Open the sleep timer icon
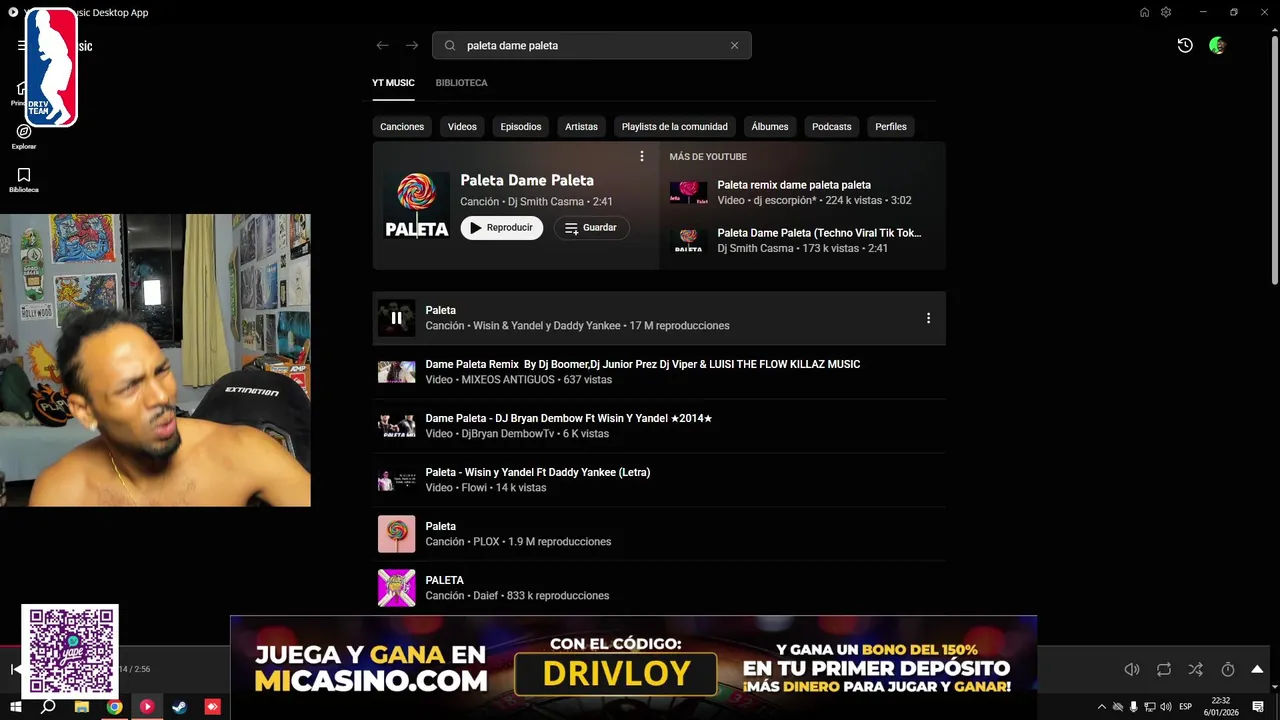 pos(1228,669)
